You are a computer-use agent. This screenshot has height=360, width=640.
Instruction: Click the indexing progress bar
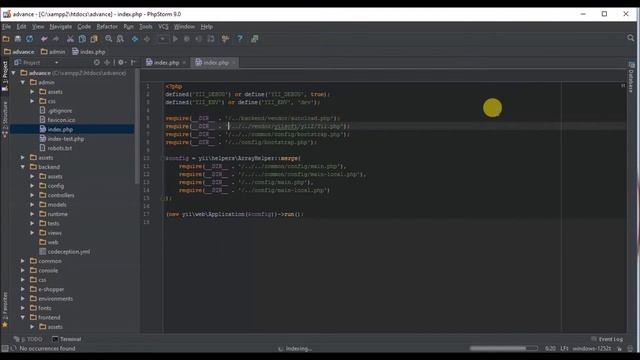click(504, 348)
